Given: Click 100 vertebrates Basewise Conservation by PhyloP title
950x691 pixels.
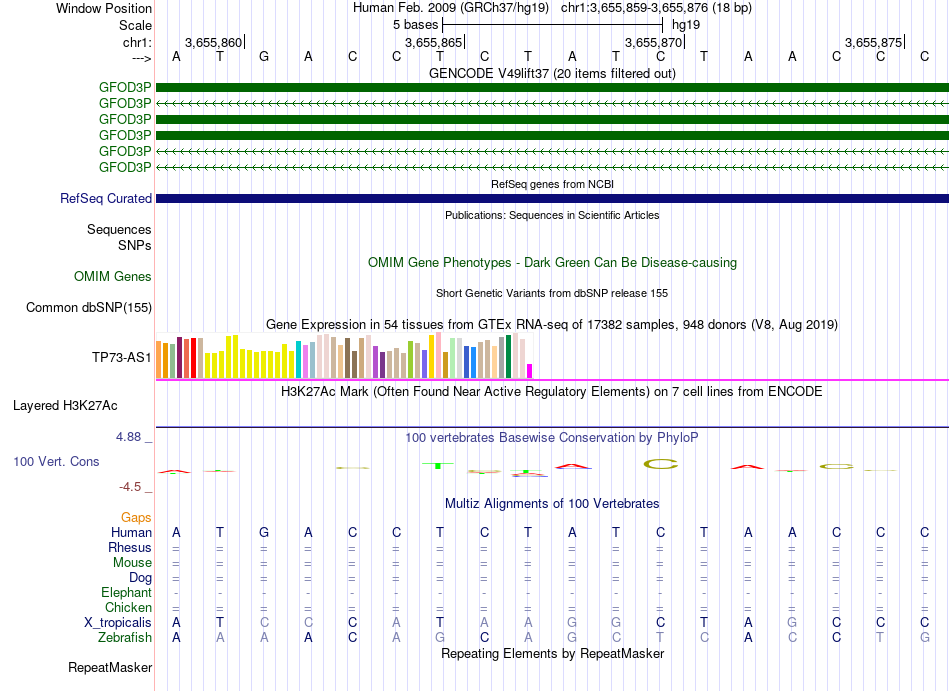Looking at the screenshot, I should (x=552, y=438).
